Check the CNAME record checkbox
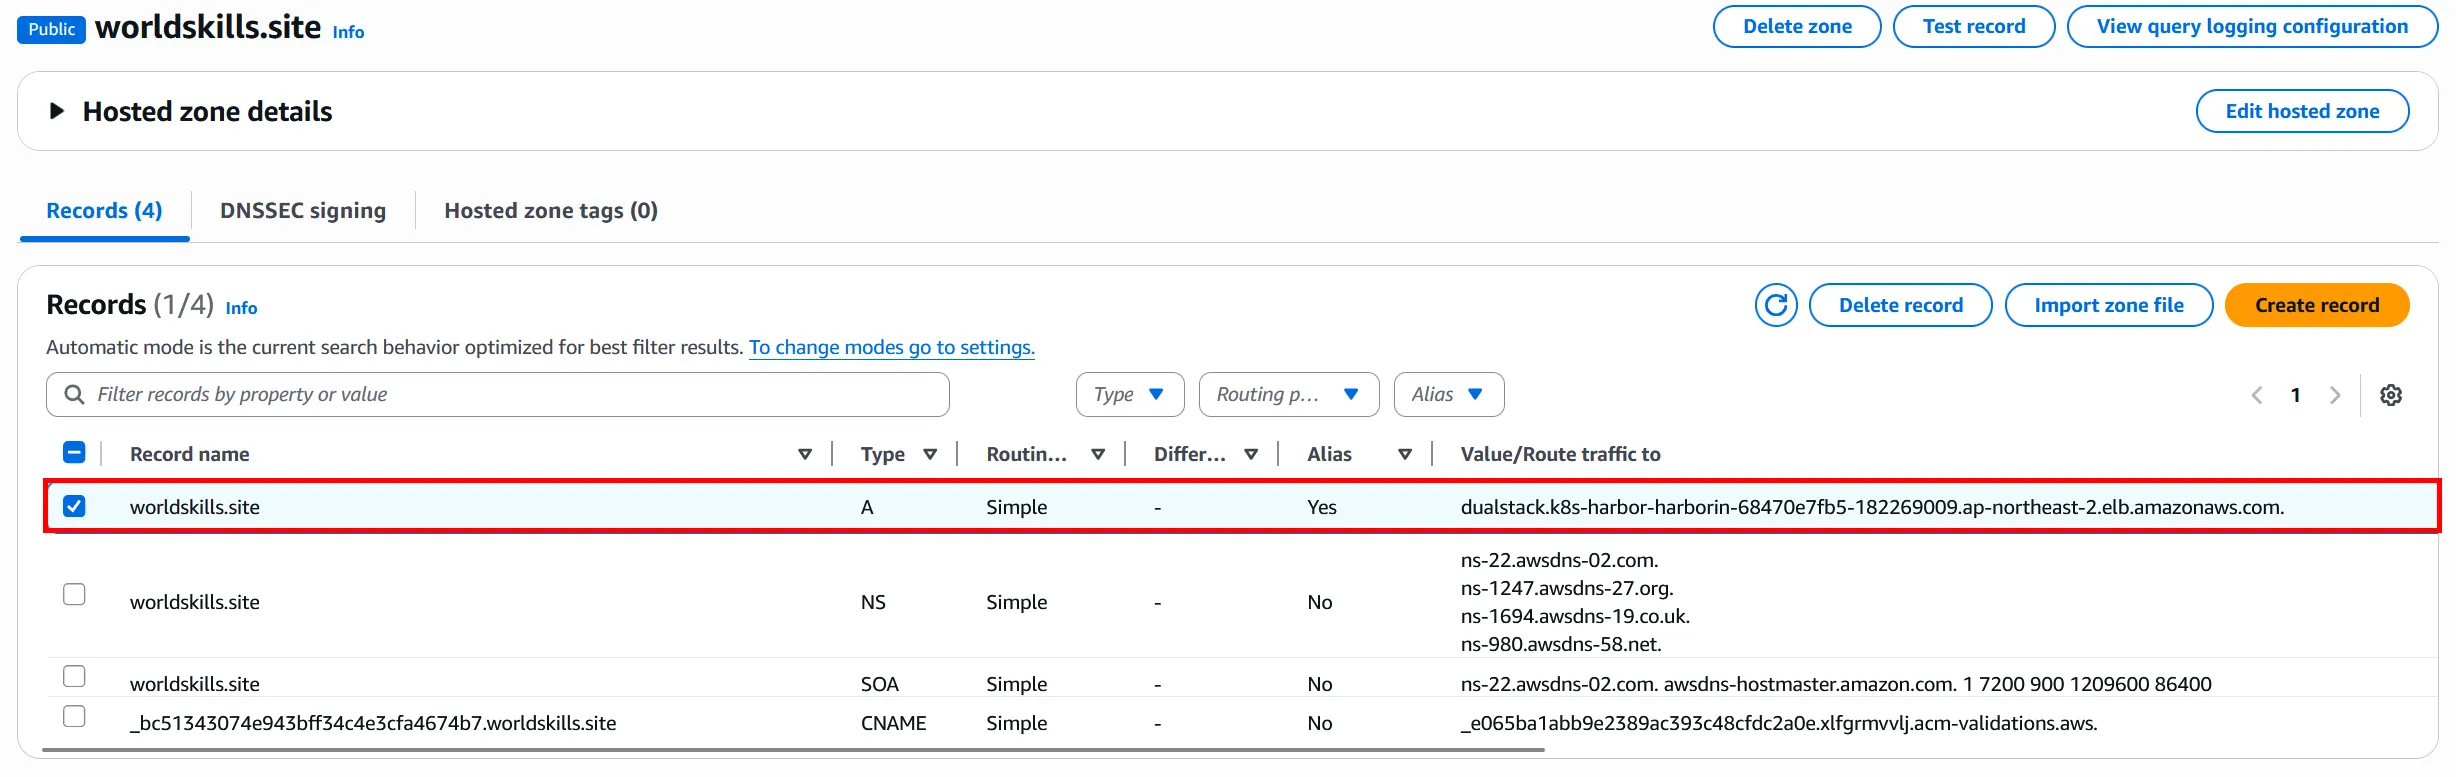The image size is (2456, 777). coord(74,716)
